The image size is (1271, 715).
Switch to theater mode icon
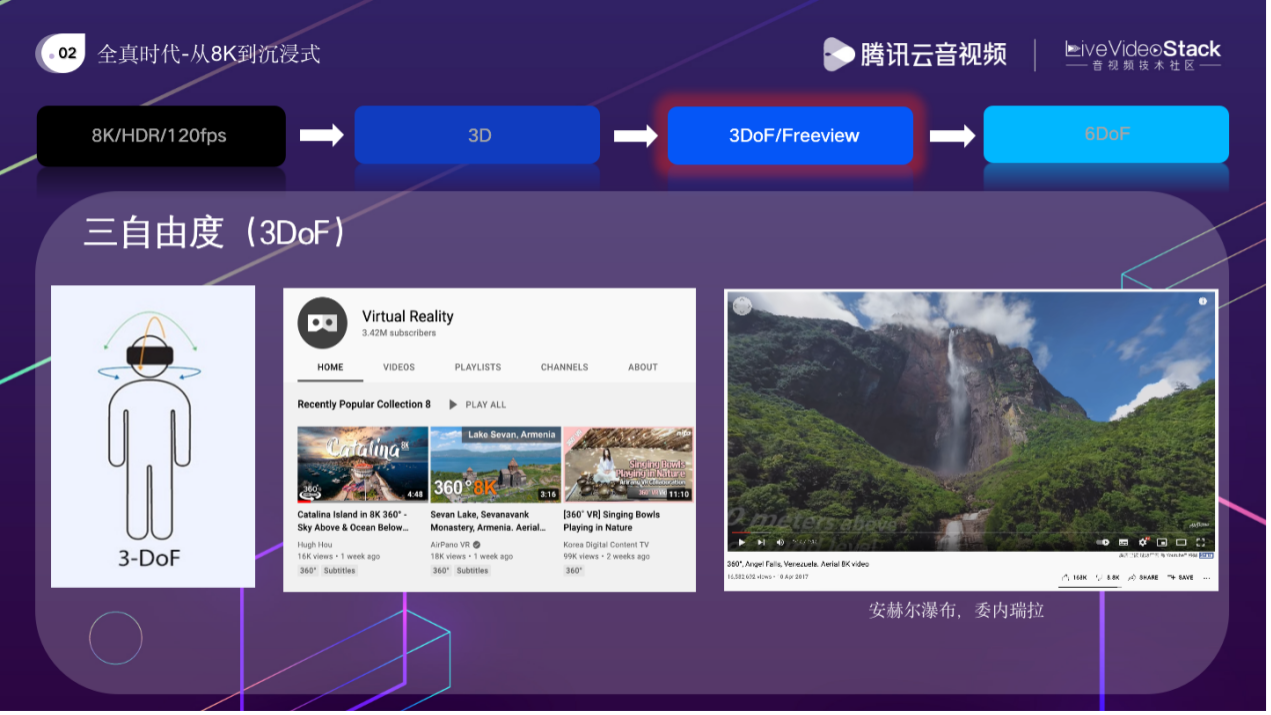(1181, 542)
